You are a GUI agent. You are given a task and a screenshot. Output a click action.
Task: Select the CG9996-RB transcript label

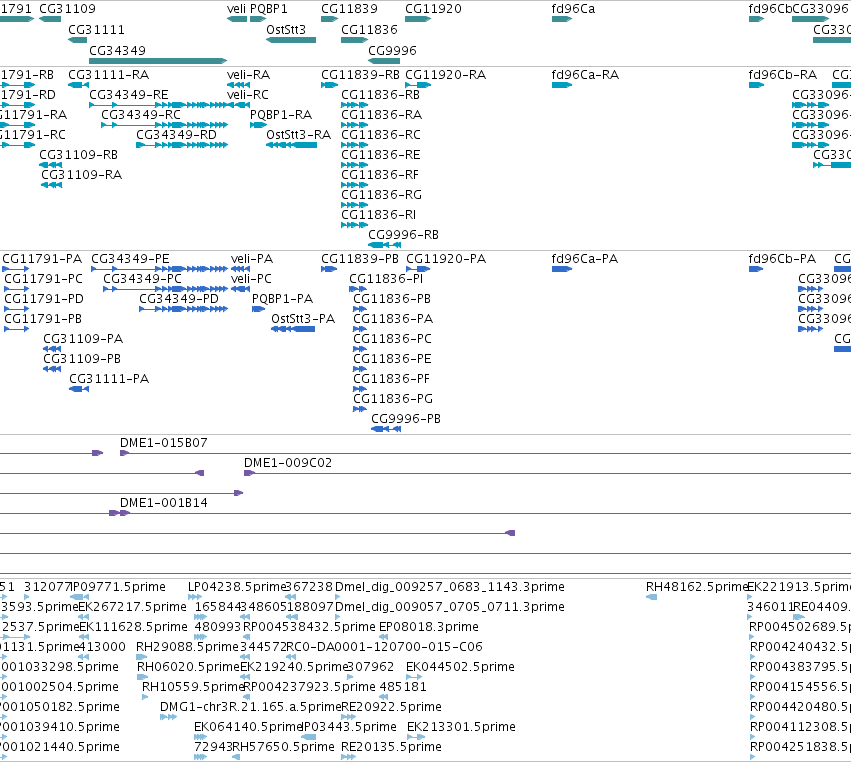point(403,235)
